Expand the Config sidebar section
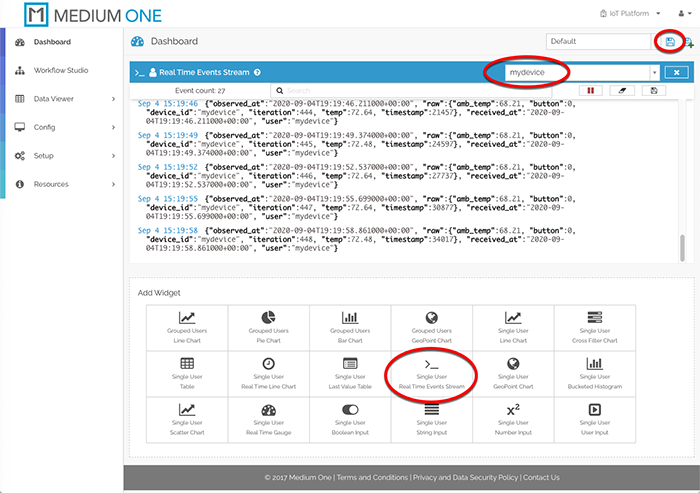The height and width of the screenshot is (493, 700). tap(60, 127)
